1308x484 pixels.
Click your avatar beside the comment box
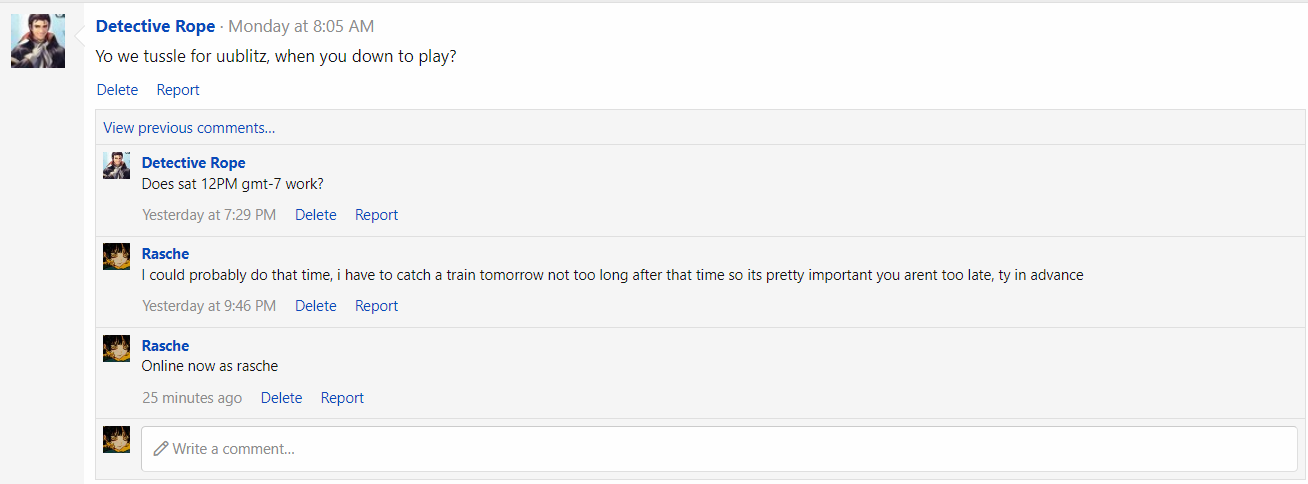click(116, 440)
